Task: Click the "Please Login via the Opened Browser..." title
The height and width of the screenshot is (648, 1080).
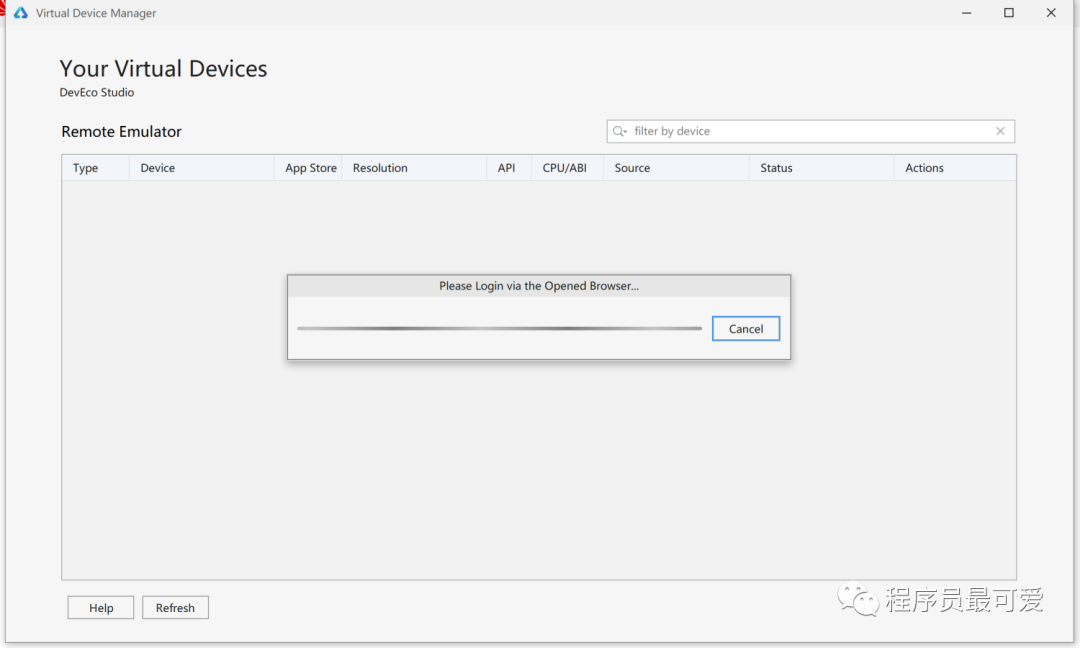Action: tap(539, 286)
